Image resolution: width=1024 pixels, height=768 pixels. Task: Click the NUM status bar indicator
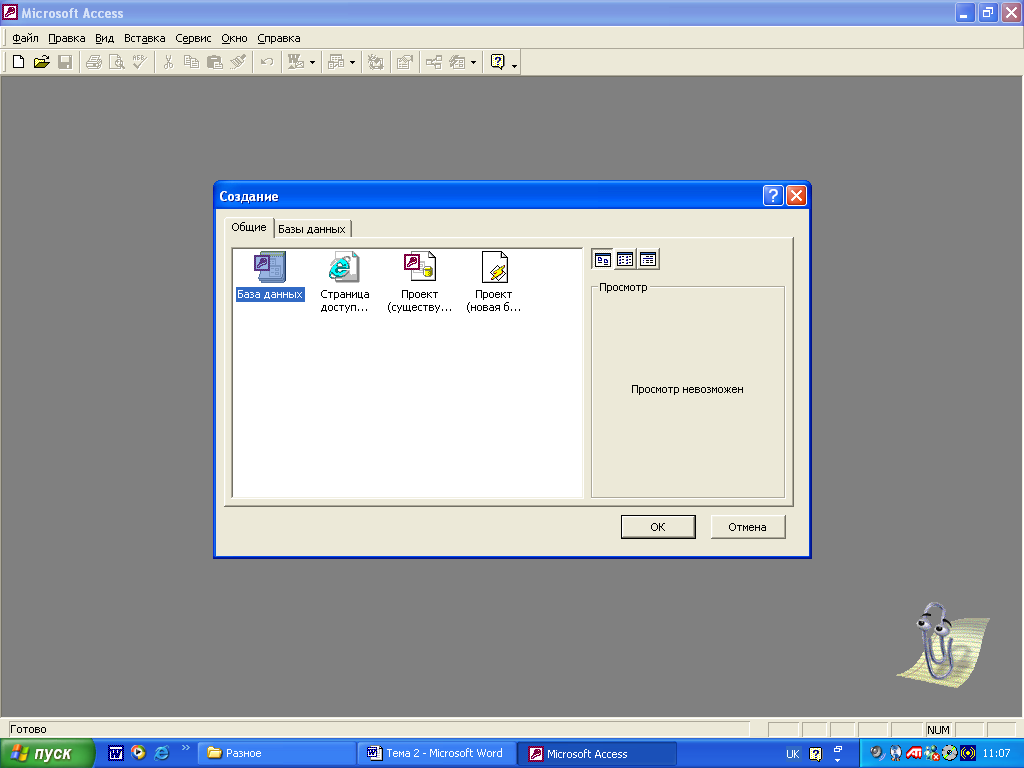(x=938, y=730)
